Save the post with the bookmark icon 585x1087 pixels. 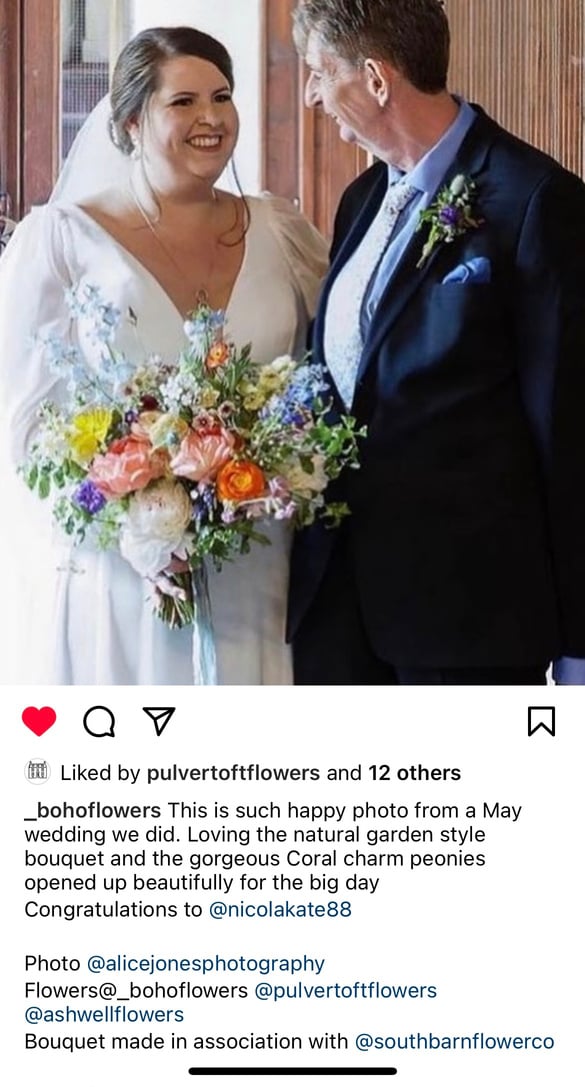tap(541, 722)
